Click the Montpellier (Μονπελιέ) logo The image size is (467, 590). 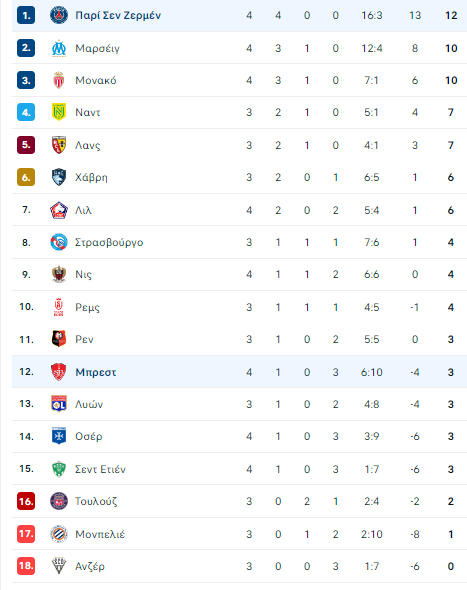[59, 534]
